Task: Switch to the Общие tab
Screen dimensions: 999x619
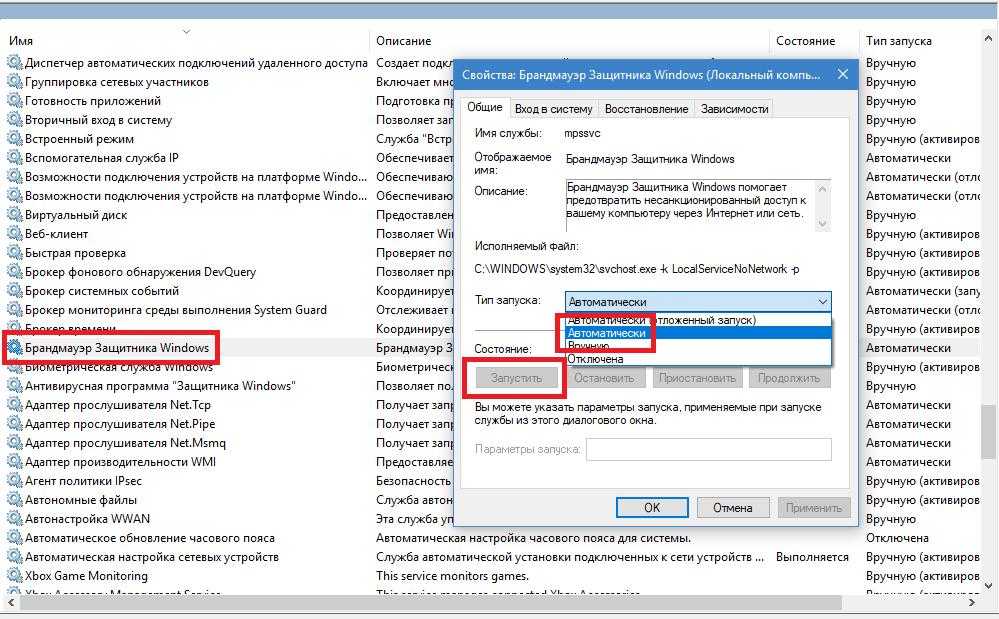Action: click(x=485, y=107)
